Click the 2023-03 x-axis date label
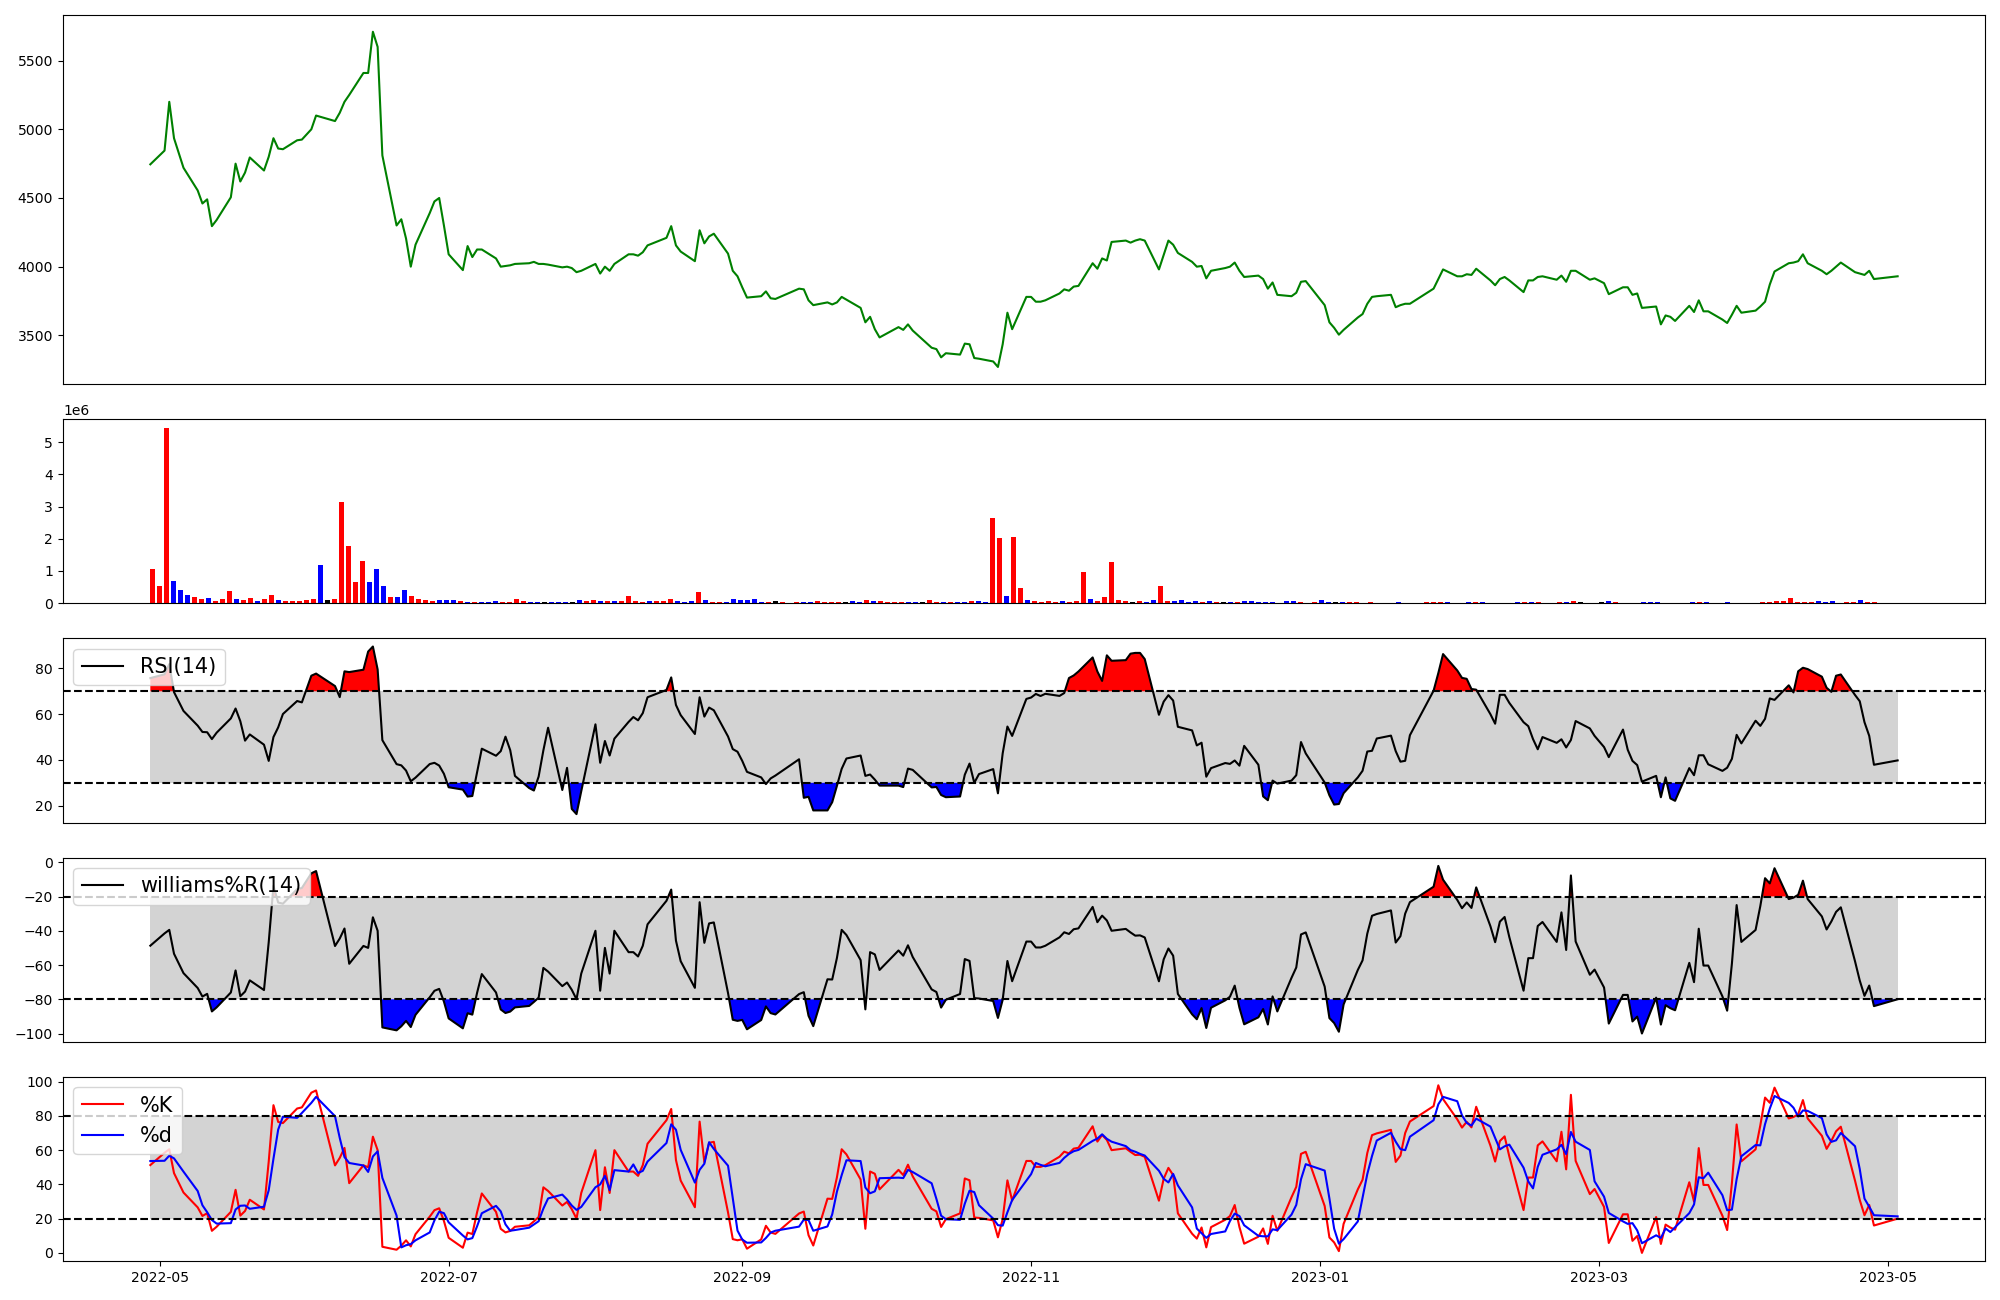The image size is (2000, 1300). pyautogui.click(x=1599, y=1277)
